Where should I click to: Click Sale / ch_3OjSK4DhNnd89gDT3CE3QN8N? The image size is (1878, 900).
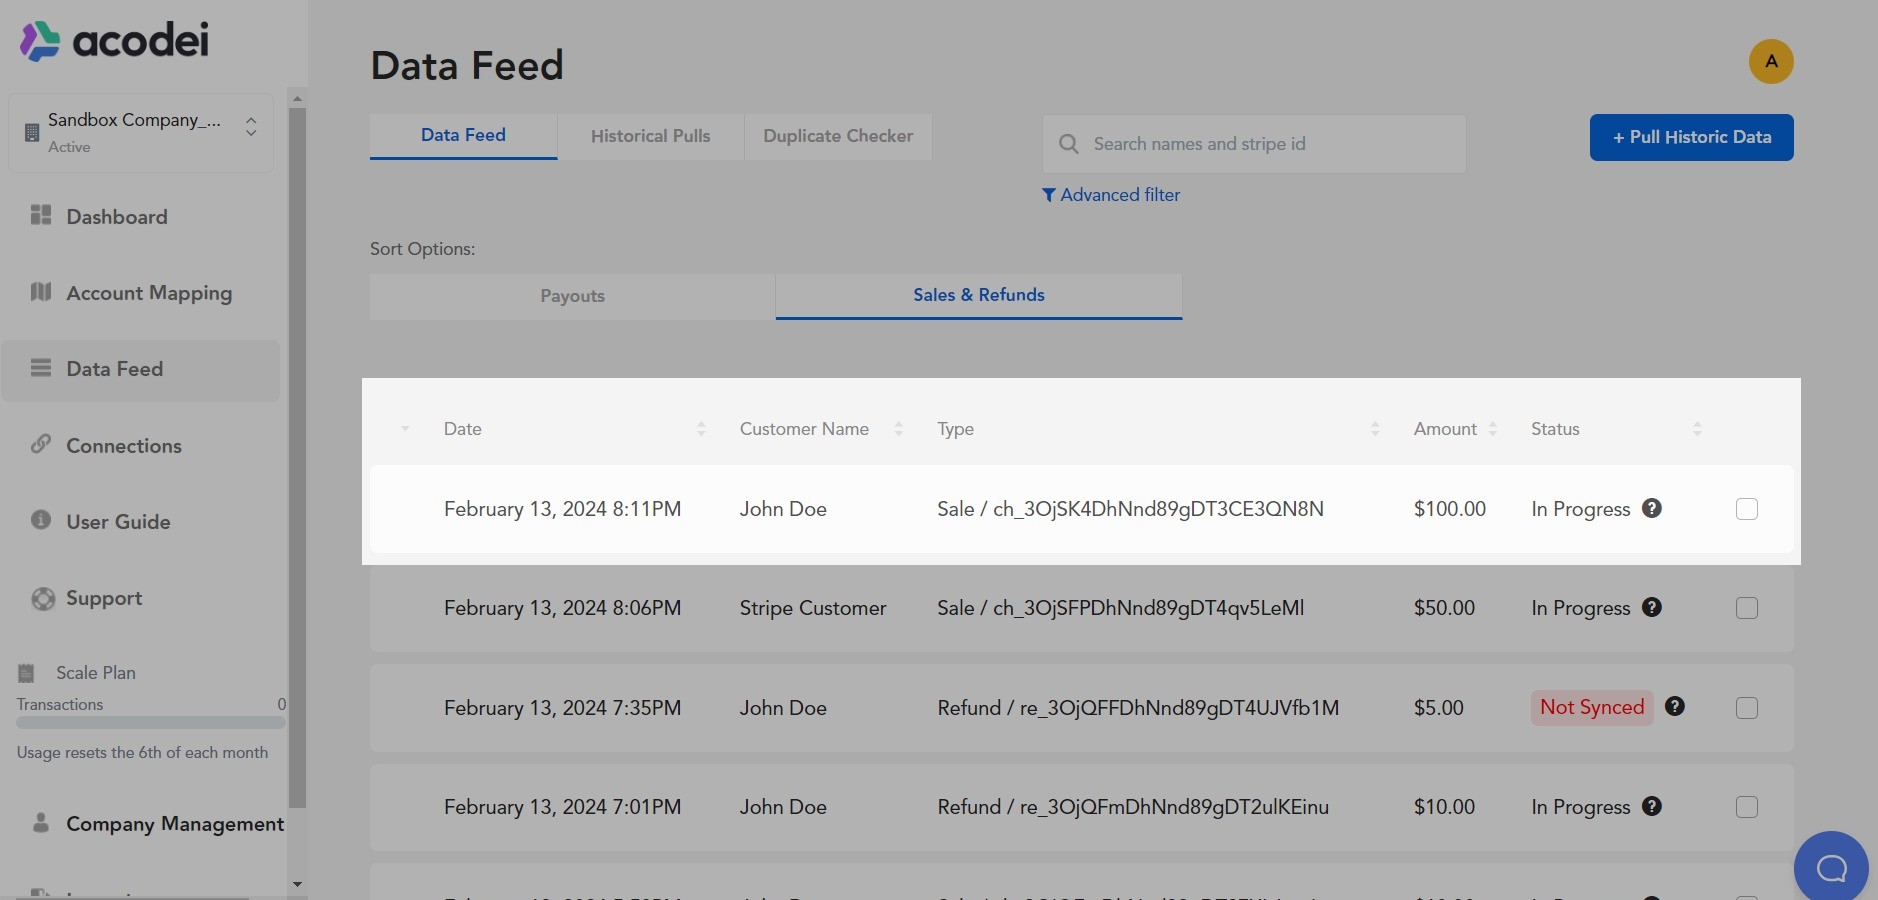pos(1130,509)
